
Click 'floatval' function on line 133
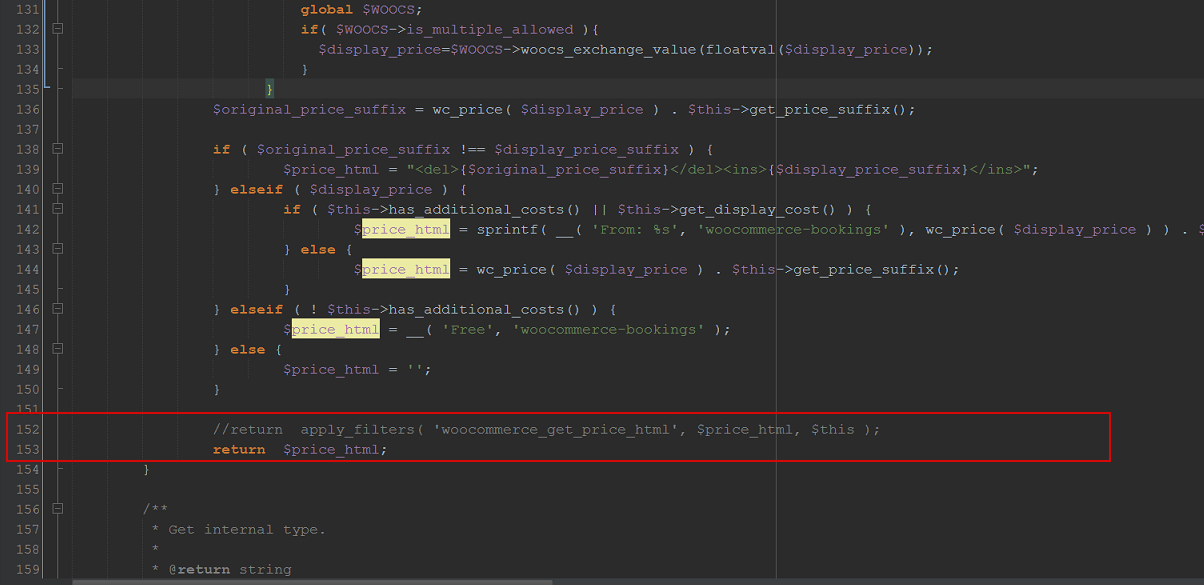coord(741,49)
